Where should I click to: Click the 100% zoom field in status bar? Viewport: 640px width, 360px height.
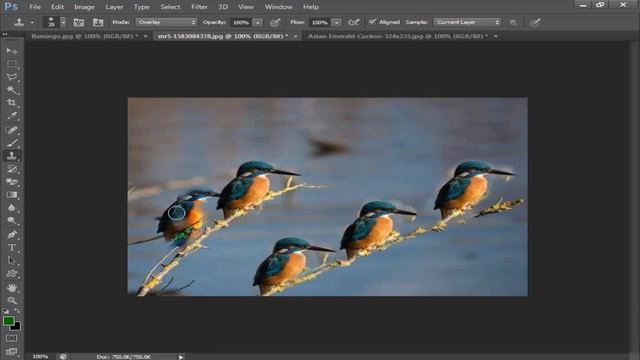coord(40,356)
